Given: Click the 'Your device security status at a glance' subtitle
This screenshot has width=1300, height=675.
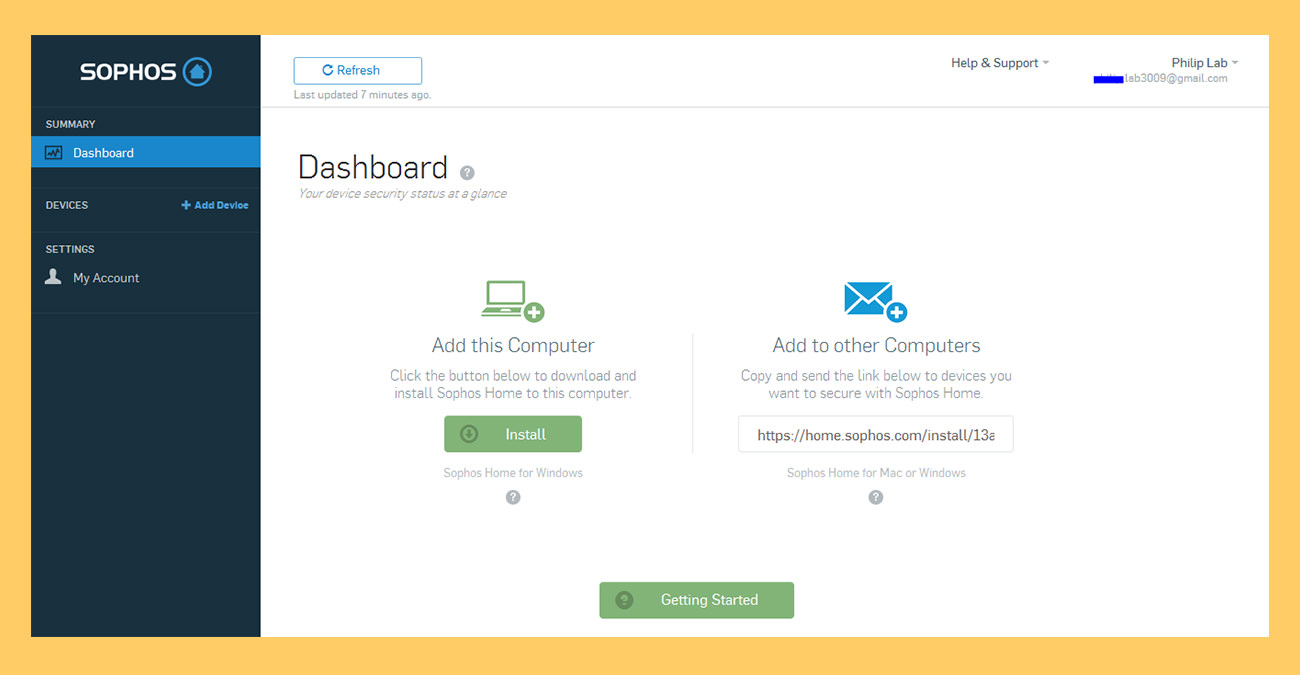Looking at the screenshot, I should point(402,193).
